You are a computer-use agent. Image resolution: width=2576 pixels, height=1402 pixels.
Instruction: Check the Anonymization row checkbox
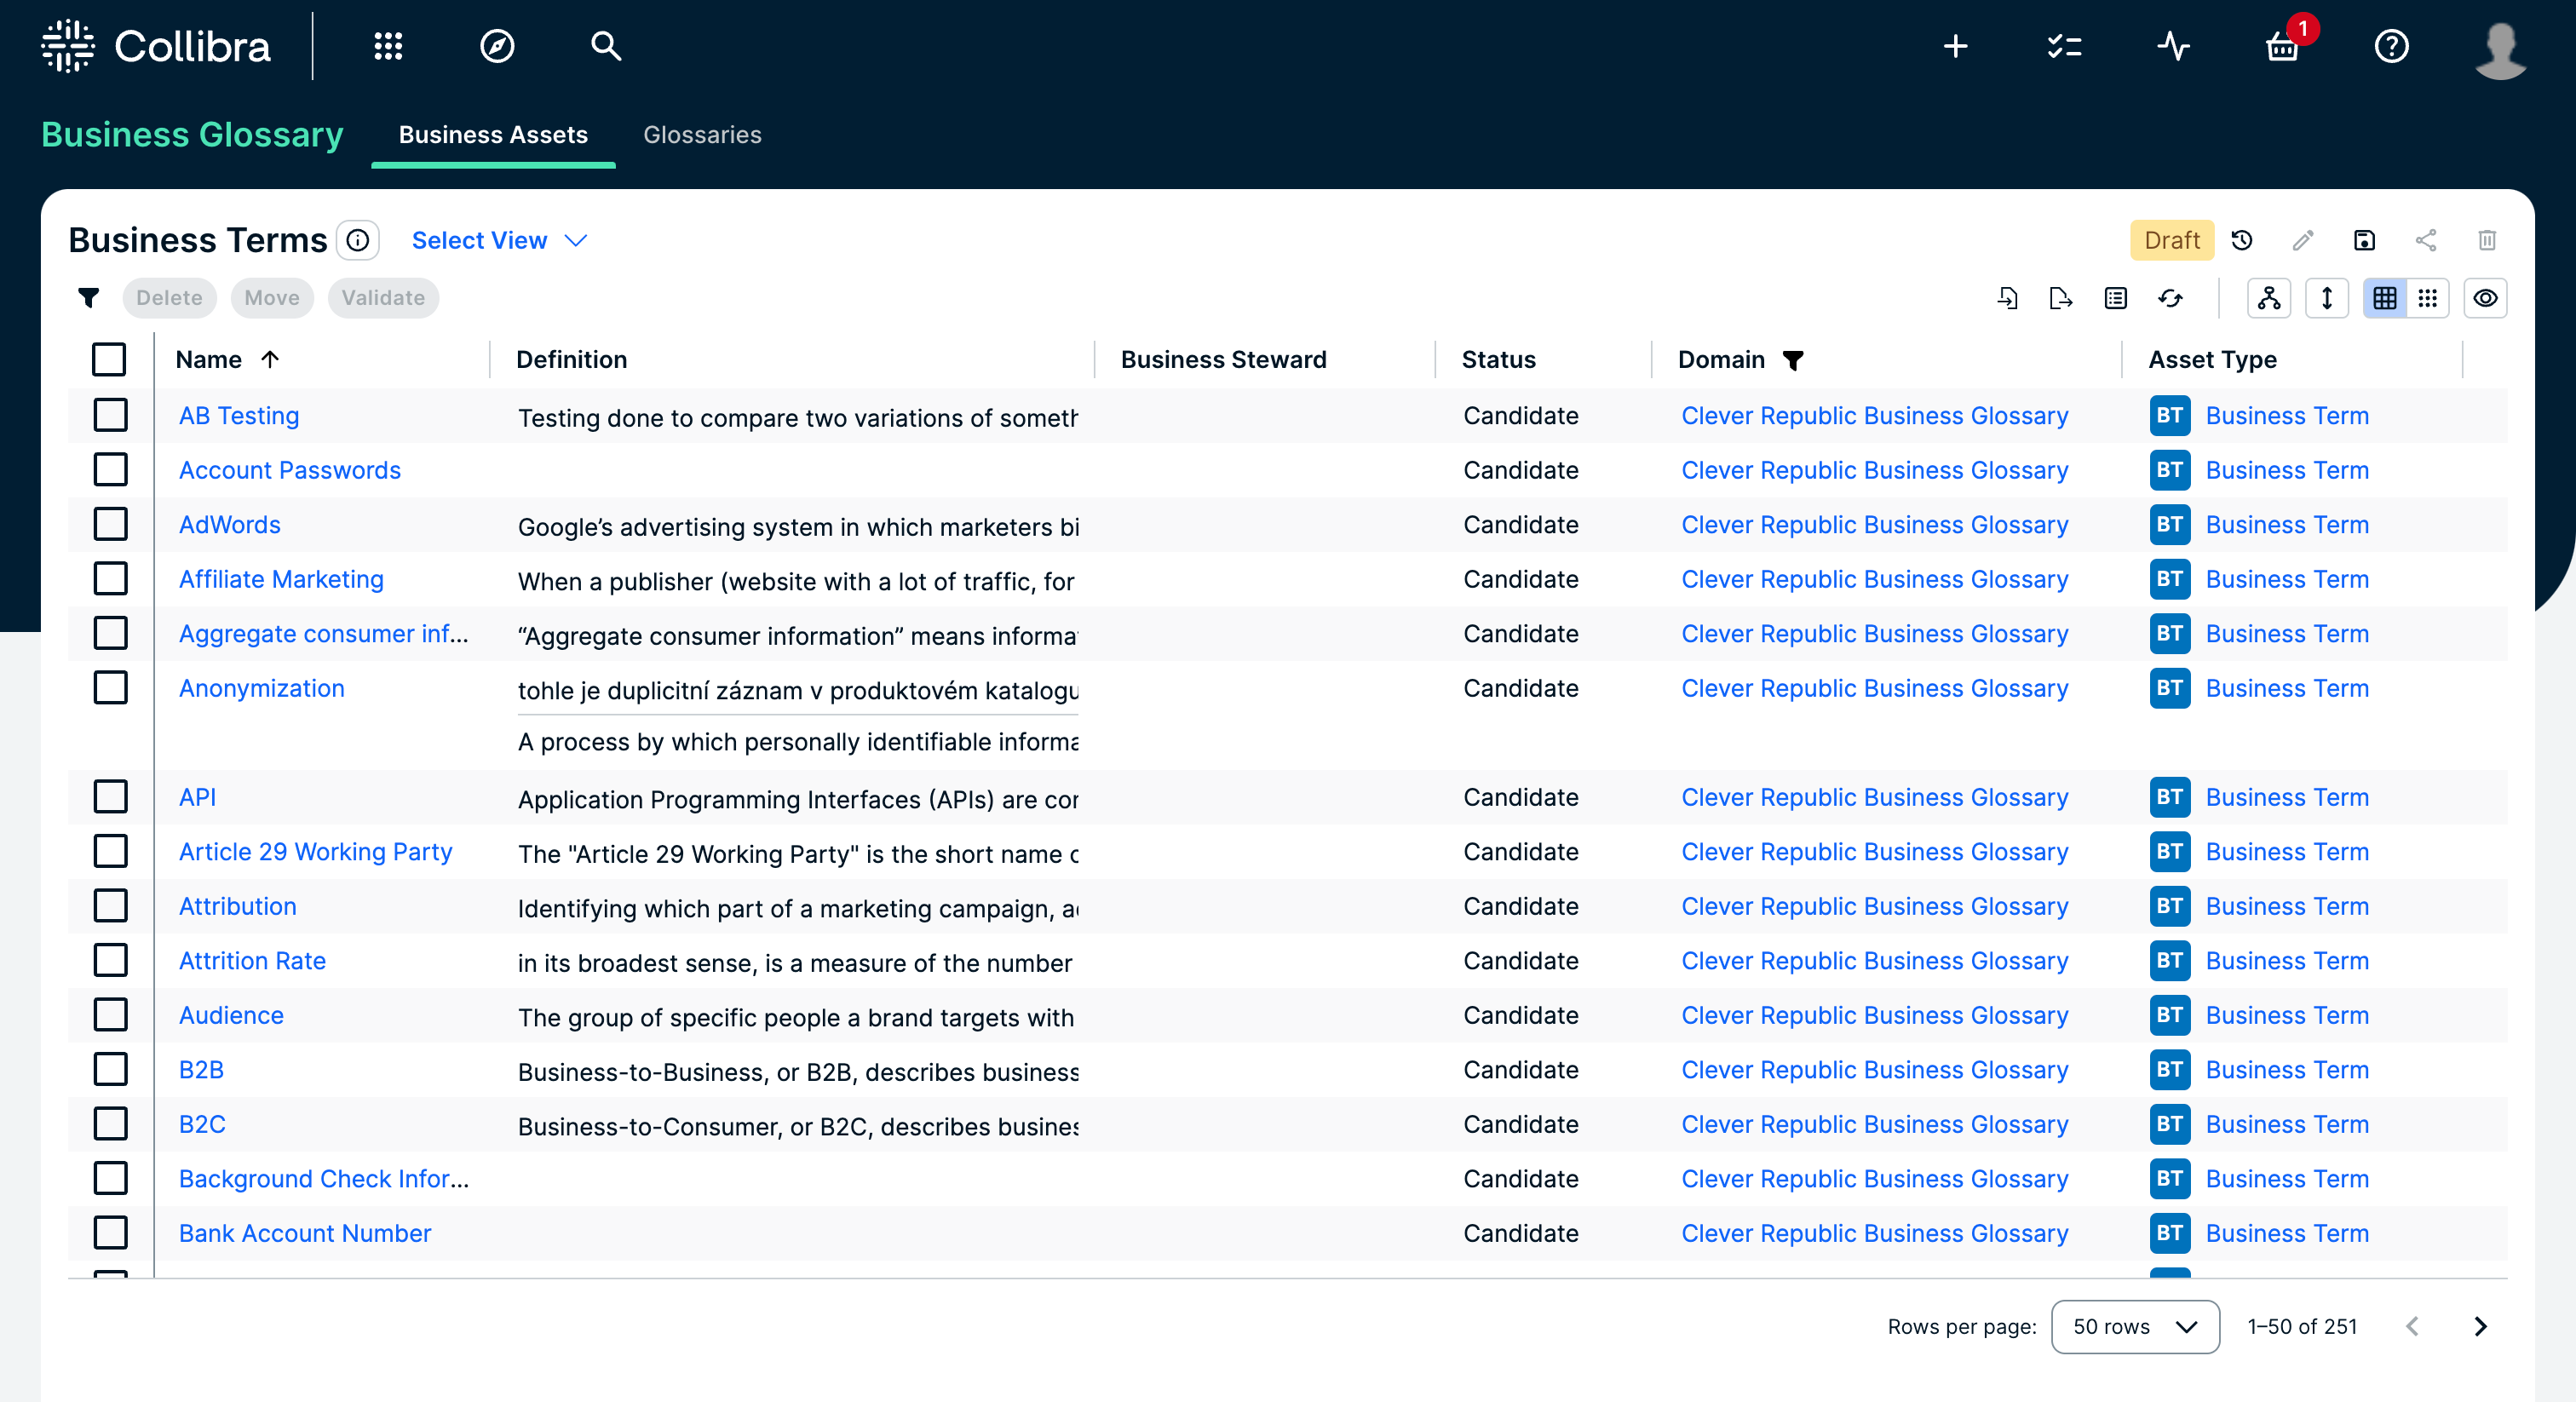(x=110, y=688)
